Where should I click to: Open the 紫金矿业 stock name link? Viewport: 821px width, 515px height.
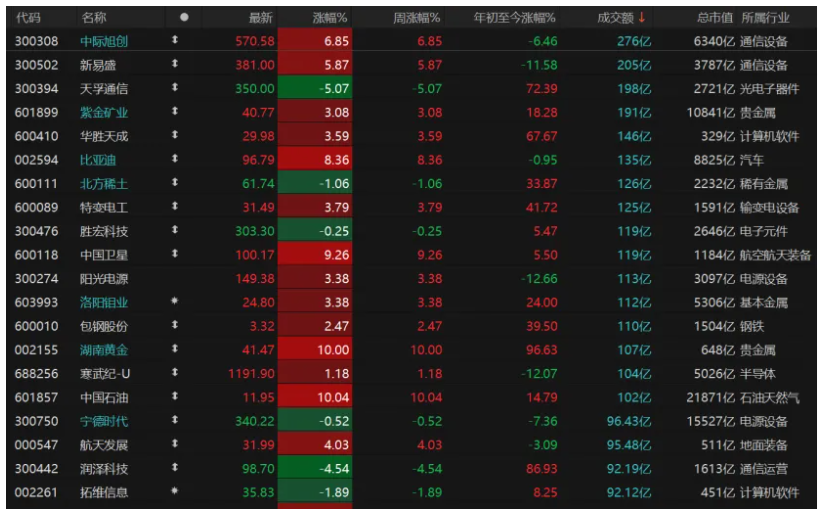[104, 112]
